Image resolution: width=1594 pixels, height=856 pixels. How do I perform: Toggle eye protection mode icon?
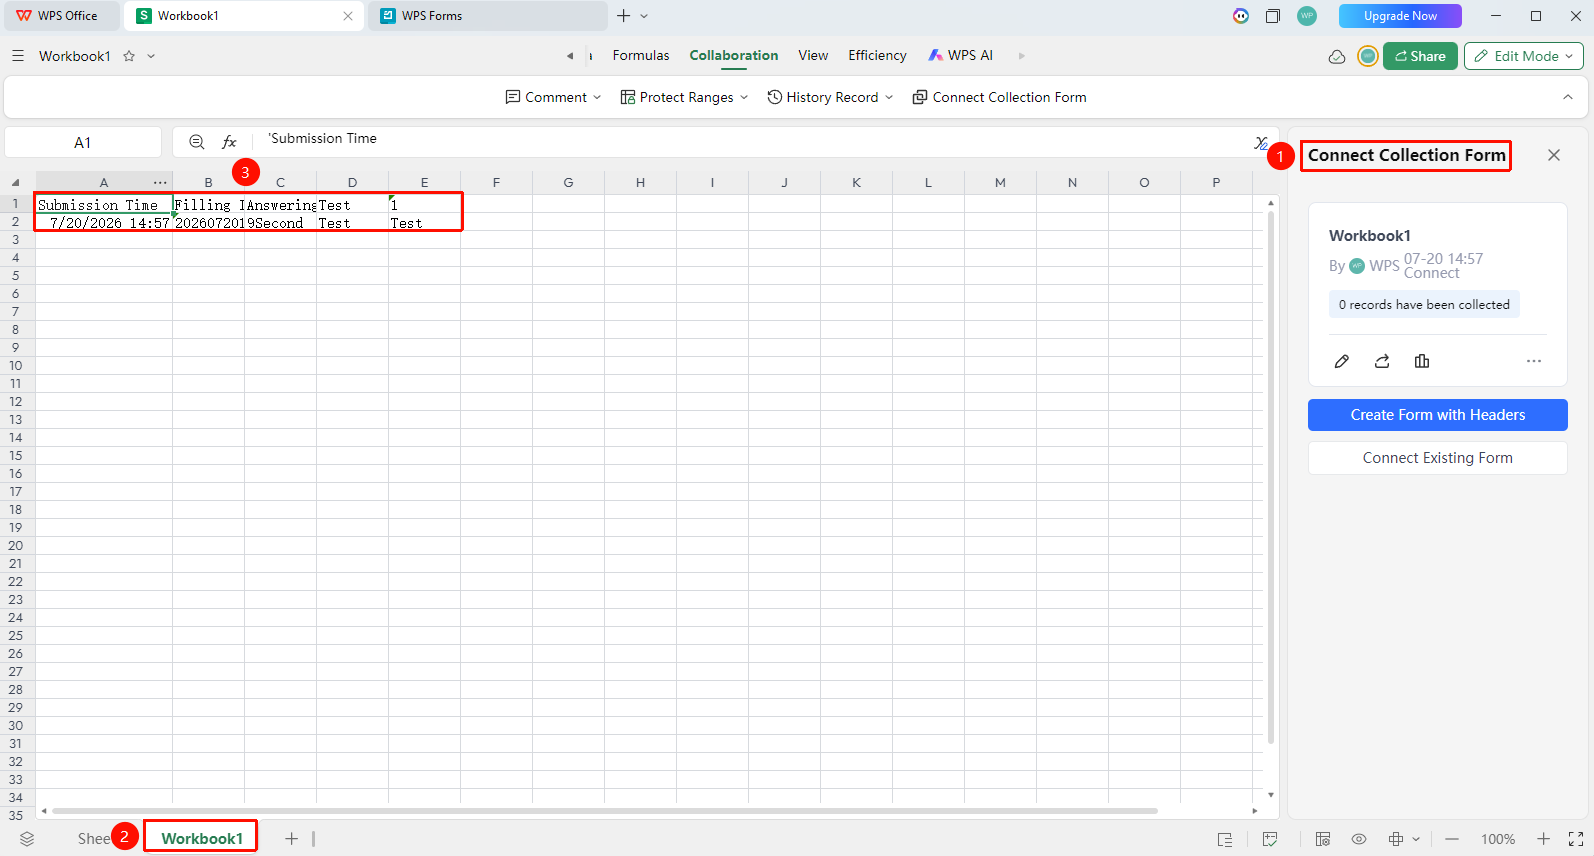(1359, 839)
